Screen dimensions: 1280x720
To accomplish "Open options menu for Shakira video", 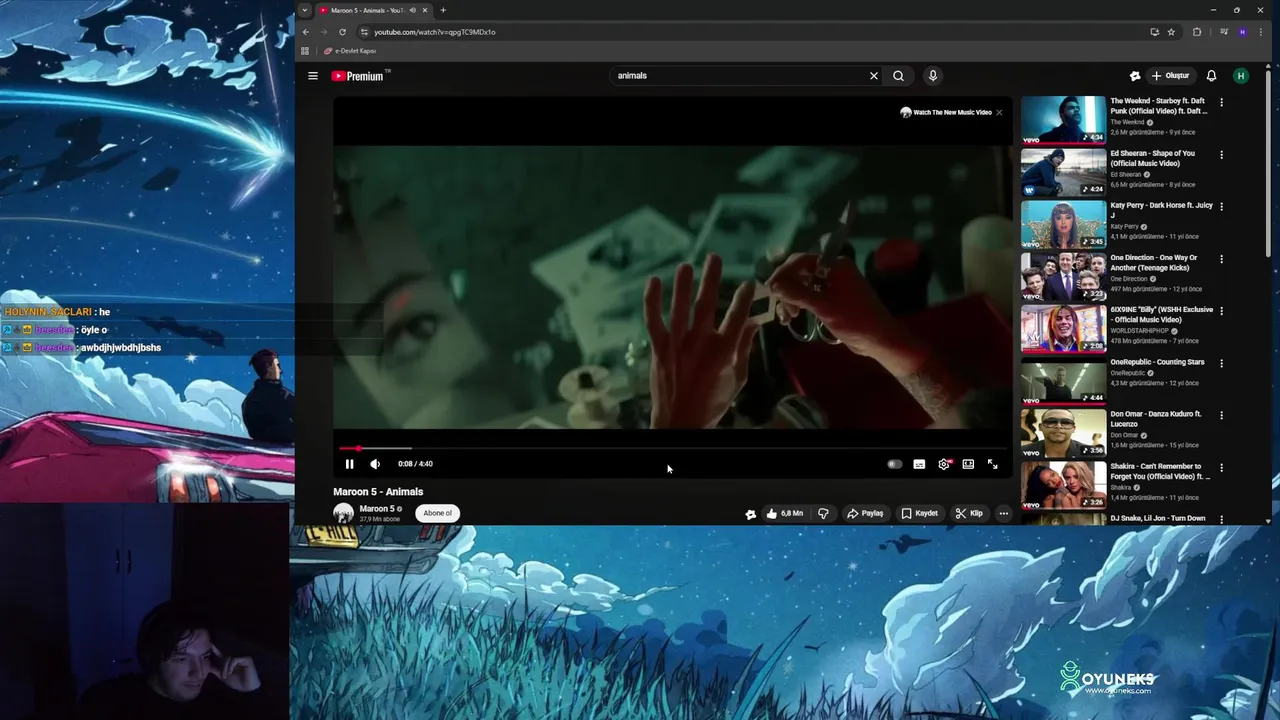I will (x=1221, y=467).
